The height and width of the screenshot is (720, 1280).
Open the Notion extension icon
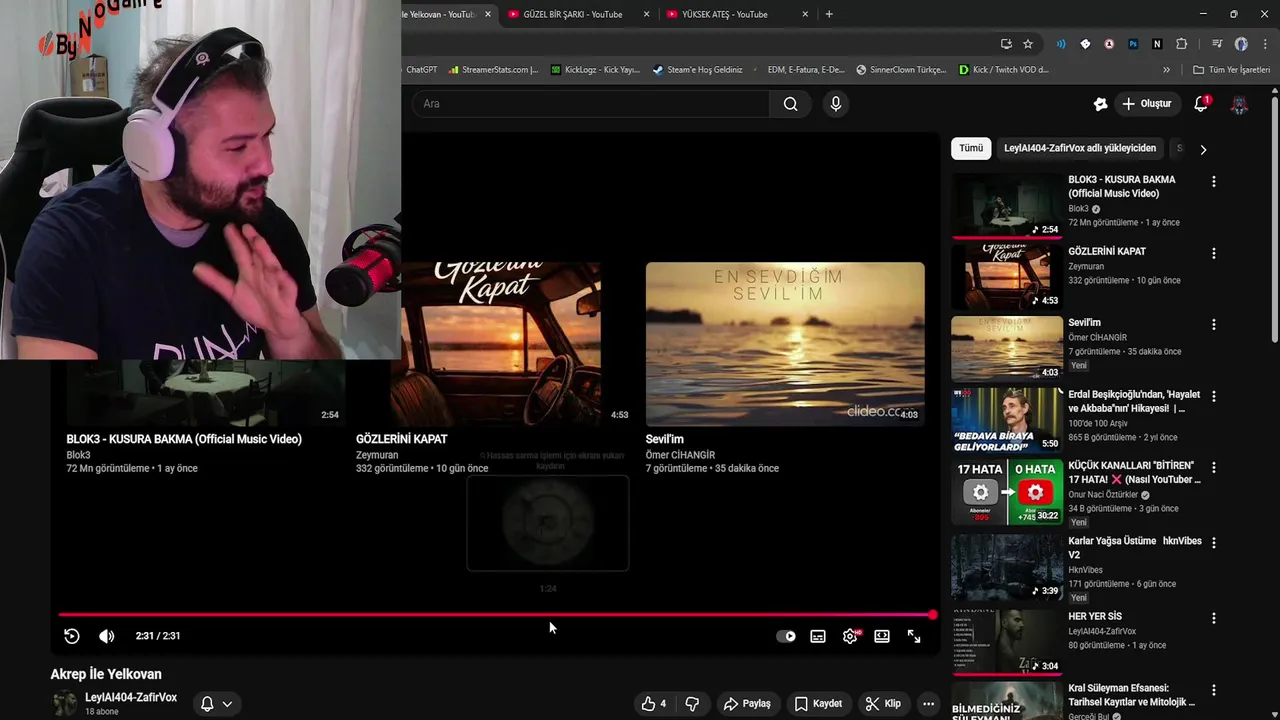(1157, 44)
